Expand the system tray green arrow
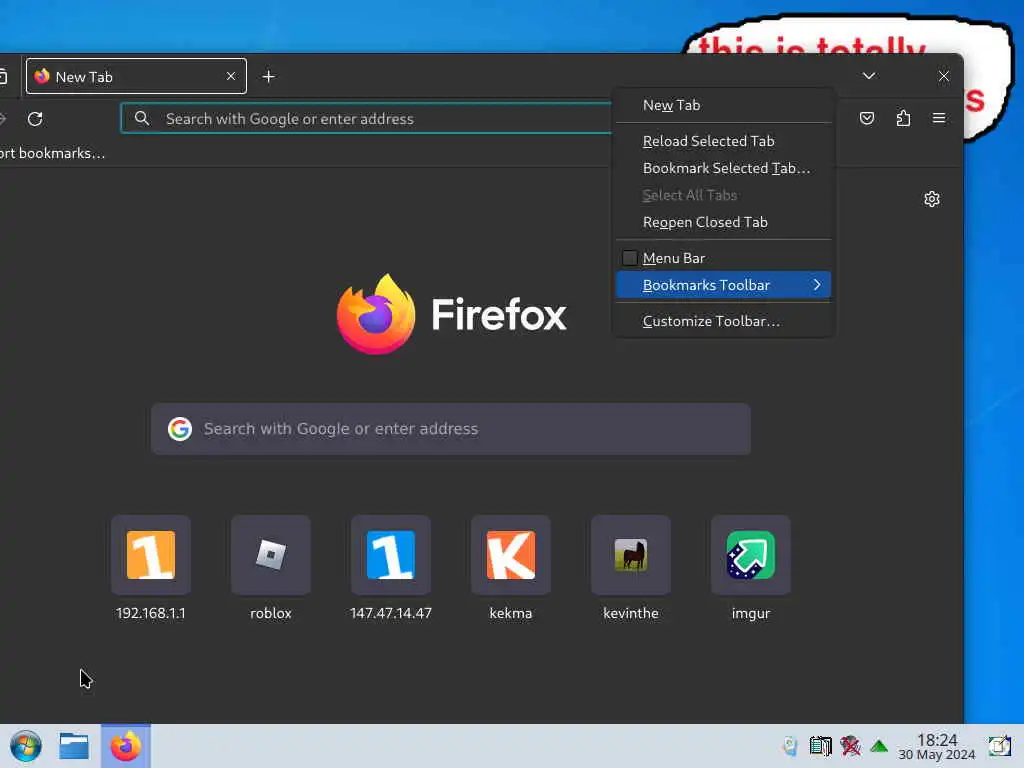The width and height of the screenshot is (1024, 768). click(879, 746)
